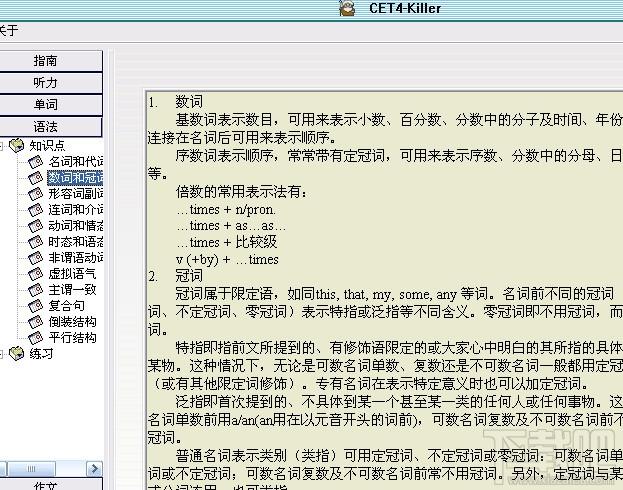
Task: Expand the 练习 tree node
Action: point(1,354)
